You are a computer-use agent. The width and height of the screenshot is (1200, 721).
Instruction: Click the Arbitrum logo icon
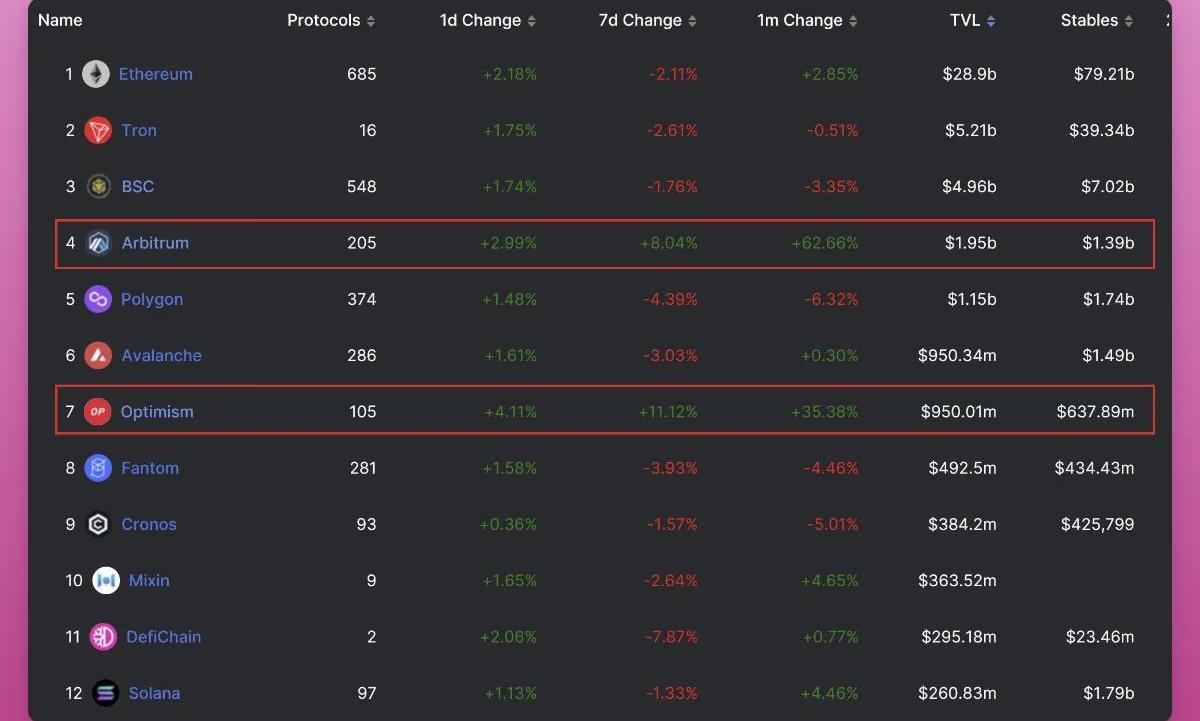[98, 243]
